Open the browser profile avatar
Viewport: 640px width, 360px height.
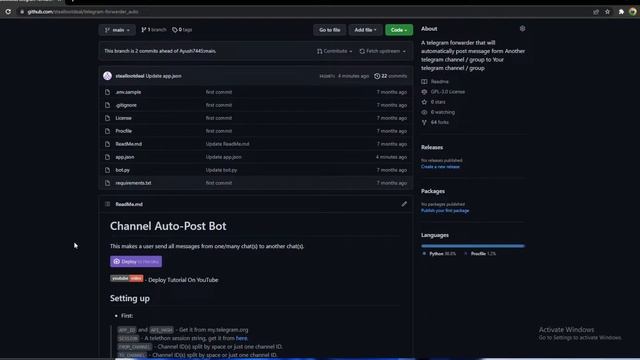[632, 12]
